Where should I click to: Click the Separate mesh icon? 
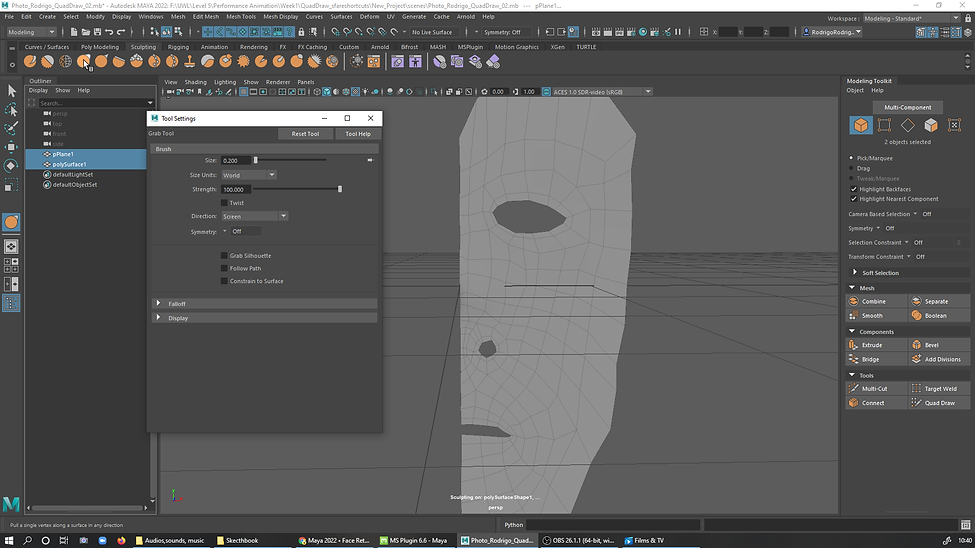pyautogui.click(x=917, y=301)
